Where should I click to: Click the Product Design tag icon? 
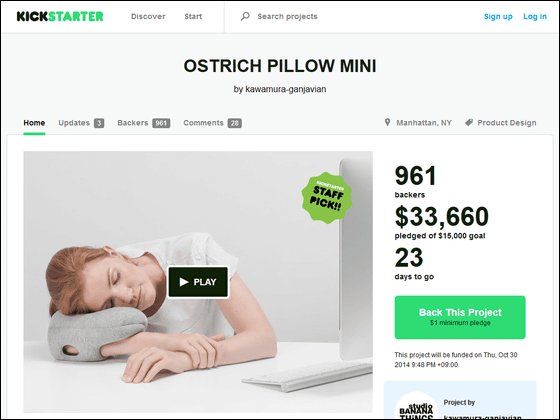pyautogui.click(x=469, y=122)
